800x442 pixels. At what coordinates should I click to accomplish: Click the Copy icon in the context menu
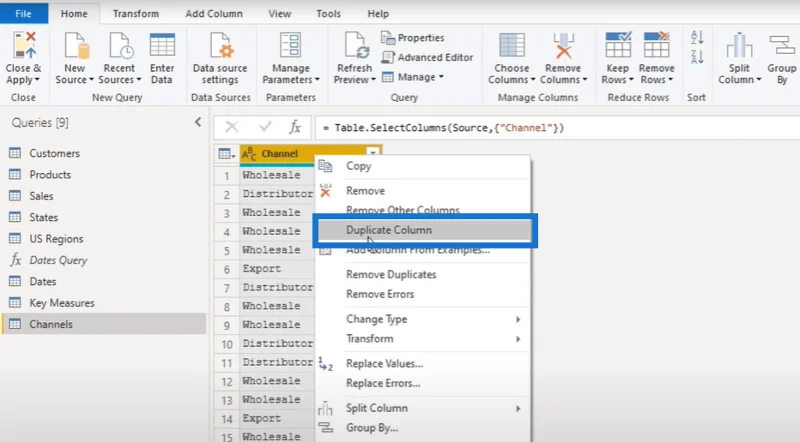(326, 166)
